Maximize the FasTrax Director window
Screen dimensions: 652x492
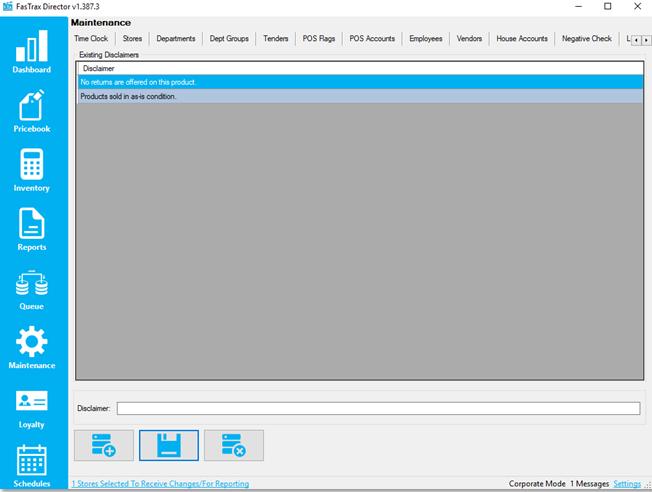click(608, 7)
